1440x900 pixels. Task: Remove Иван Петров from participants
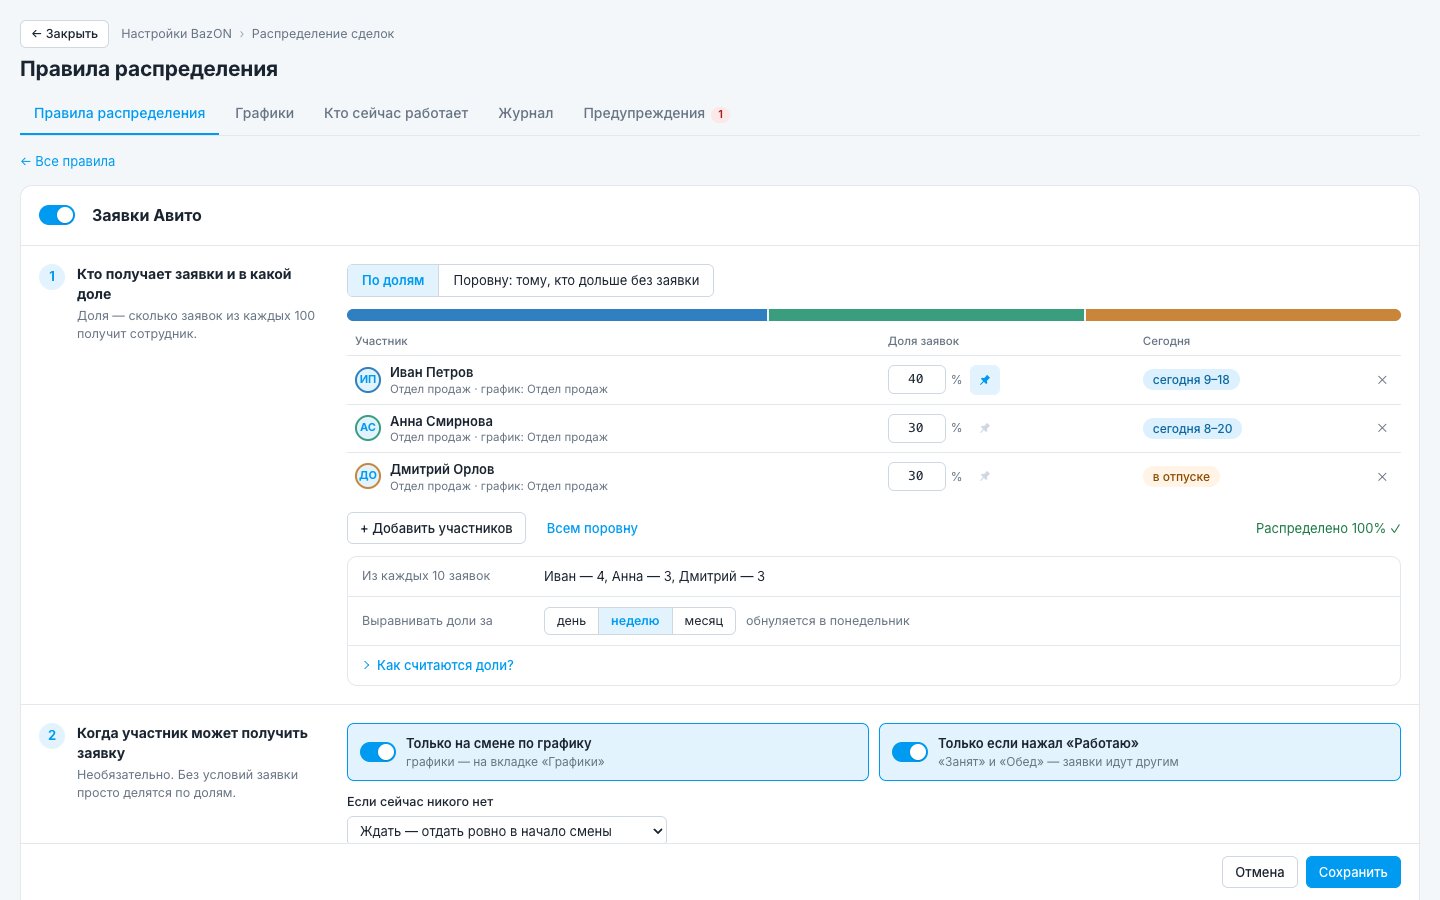(1382, 380)
